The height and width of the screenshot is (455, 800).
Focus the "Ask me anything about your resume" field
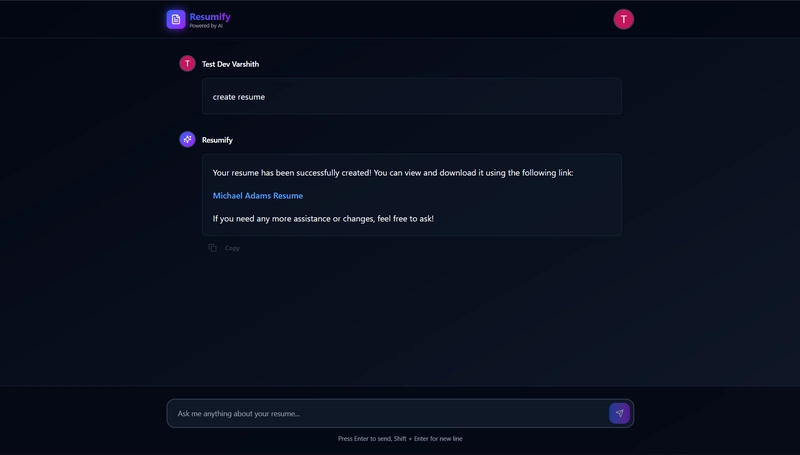tap(385, 413)
